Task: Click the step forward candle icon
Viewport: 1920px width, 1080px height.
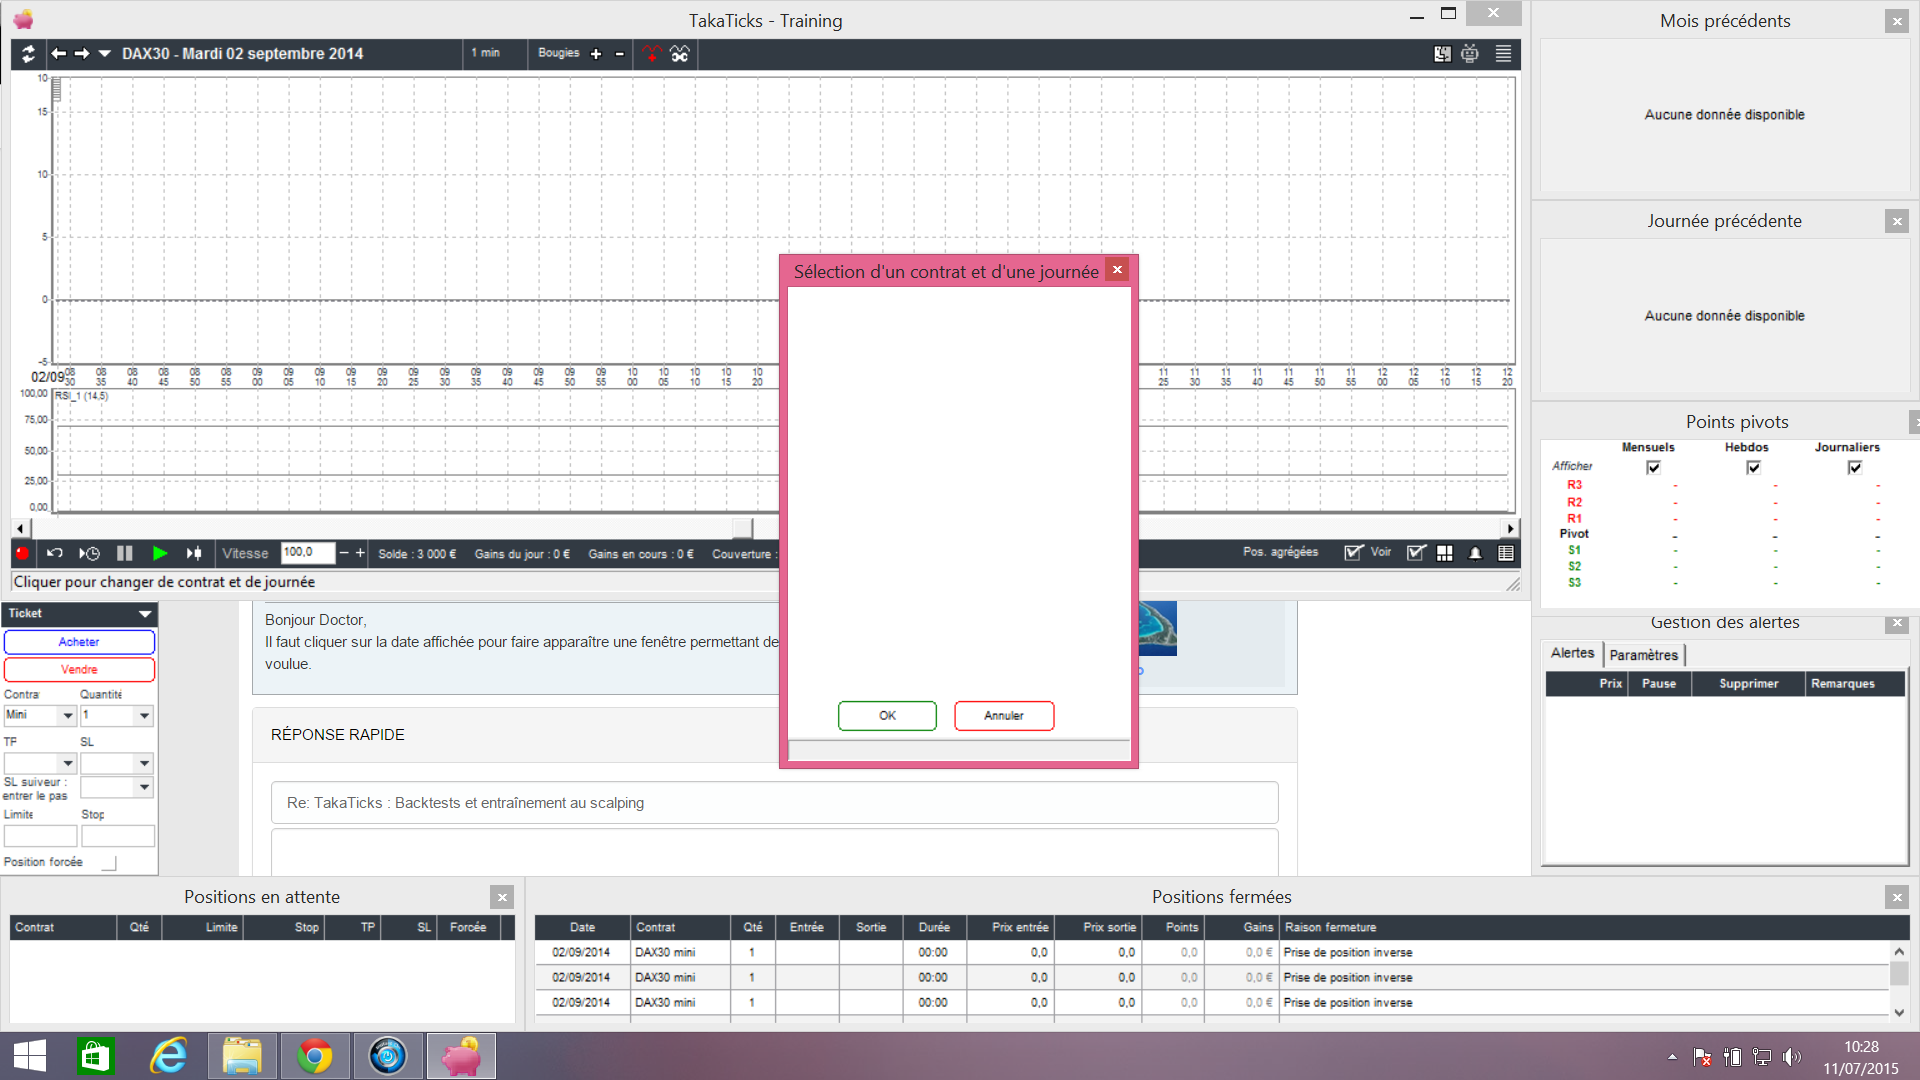Action: point(194,553)
